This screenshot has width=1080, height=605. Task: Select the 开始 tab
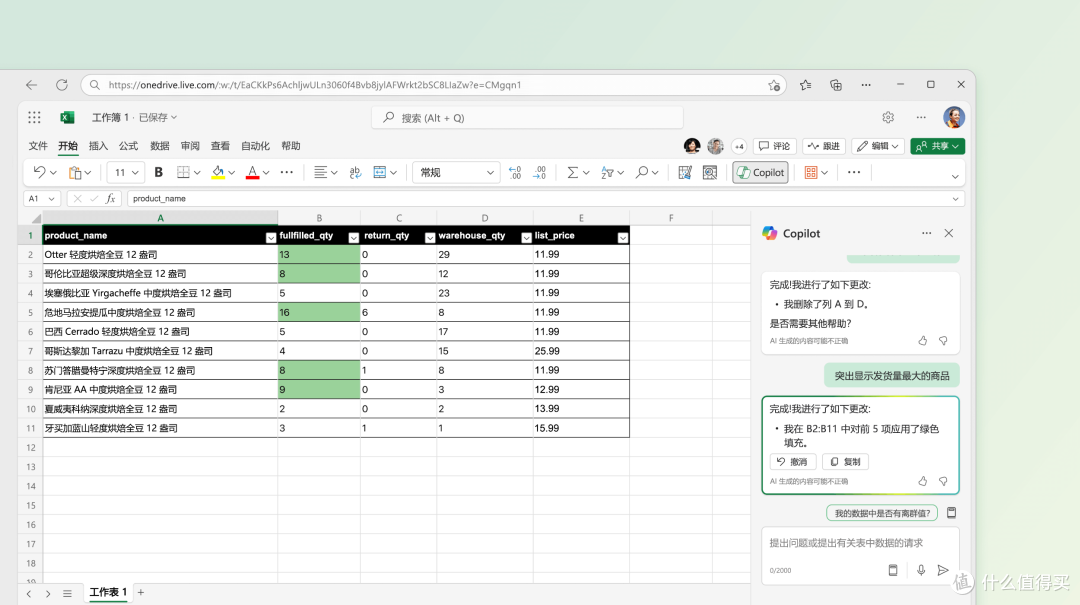(x=68, y=146)
